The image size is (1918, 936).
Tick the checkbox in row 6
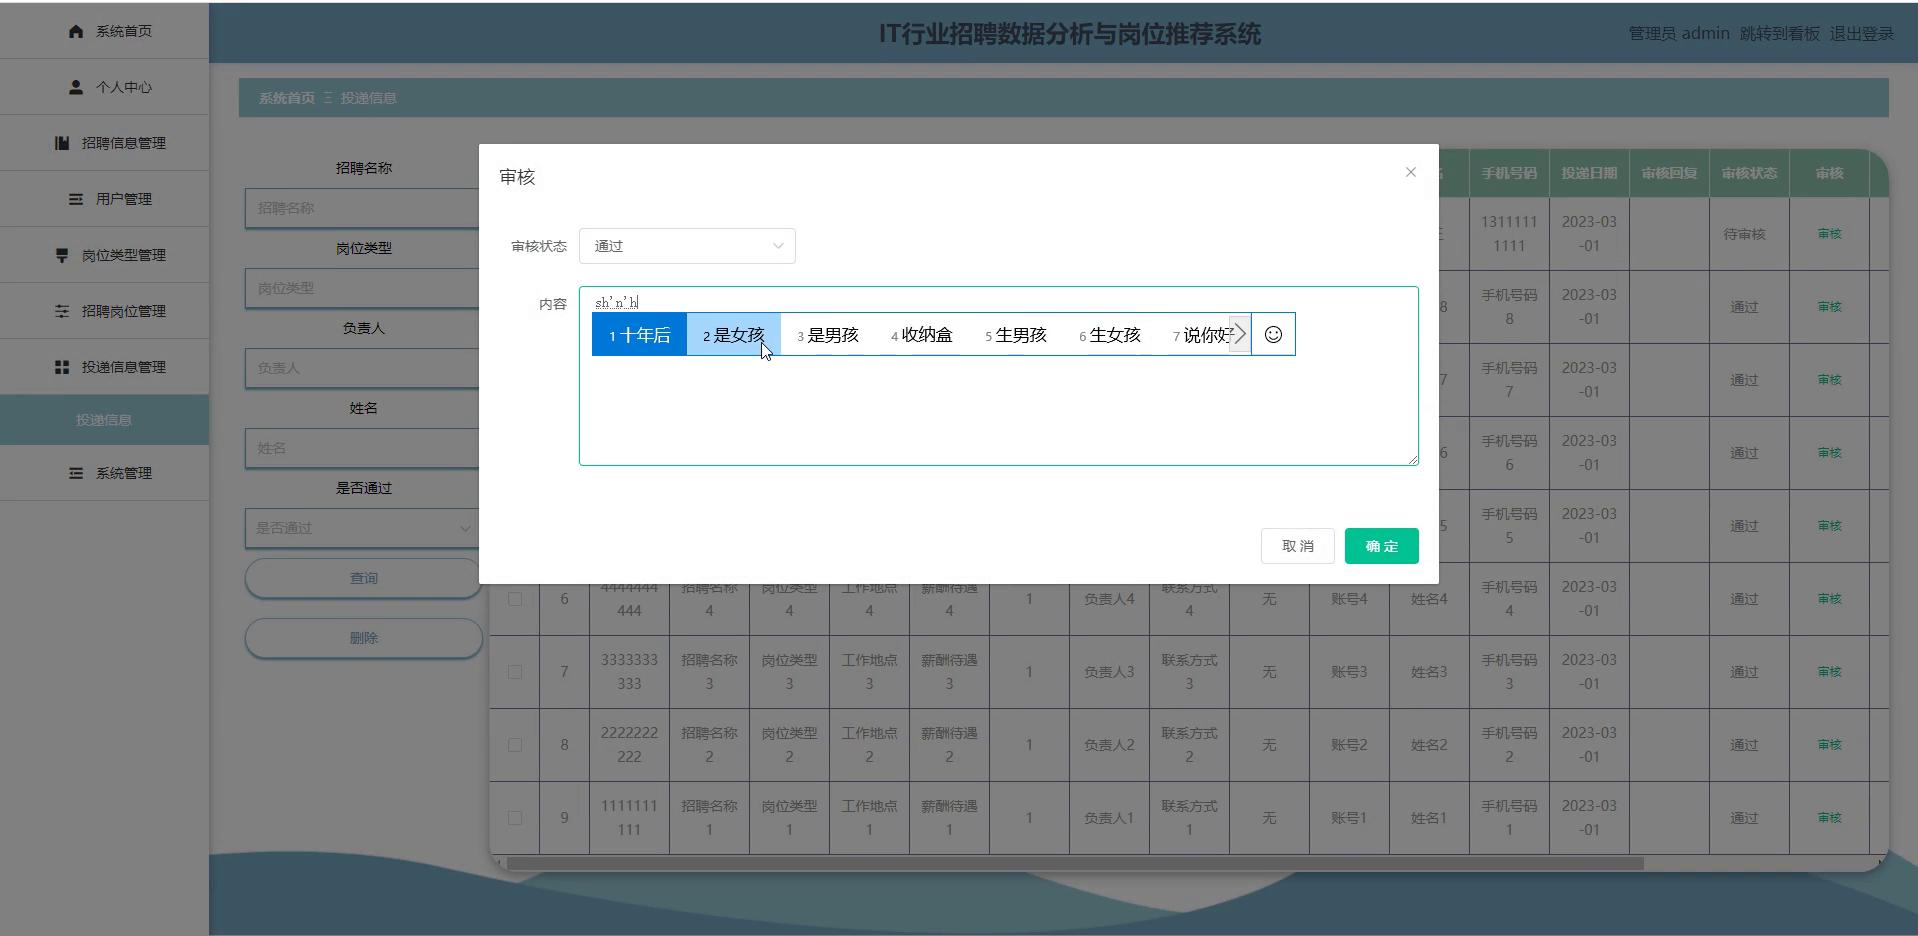coord(515,599)
